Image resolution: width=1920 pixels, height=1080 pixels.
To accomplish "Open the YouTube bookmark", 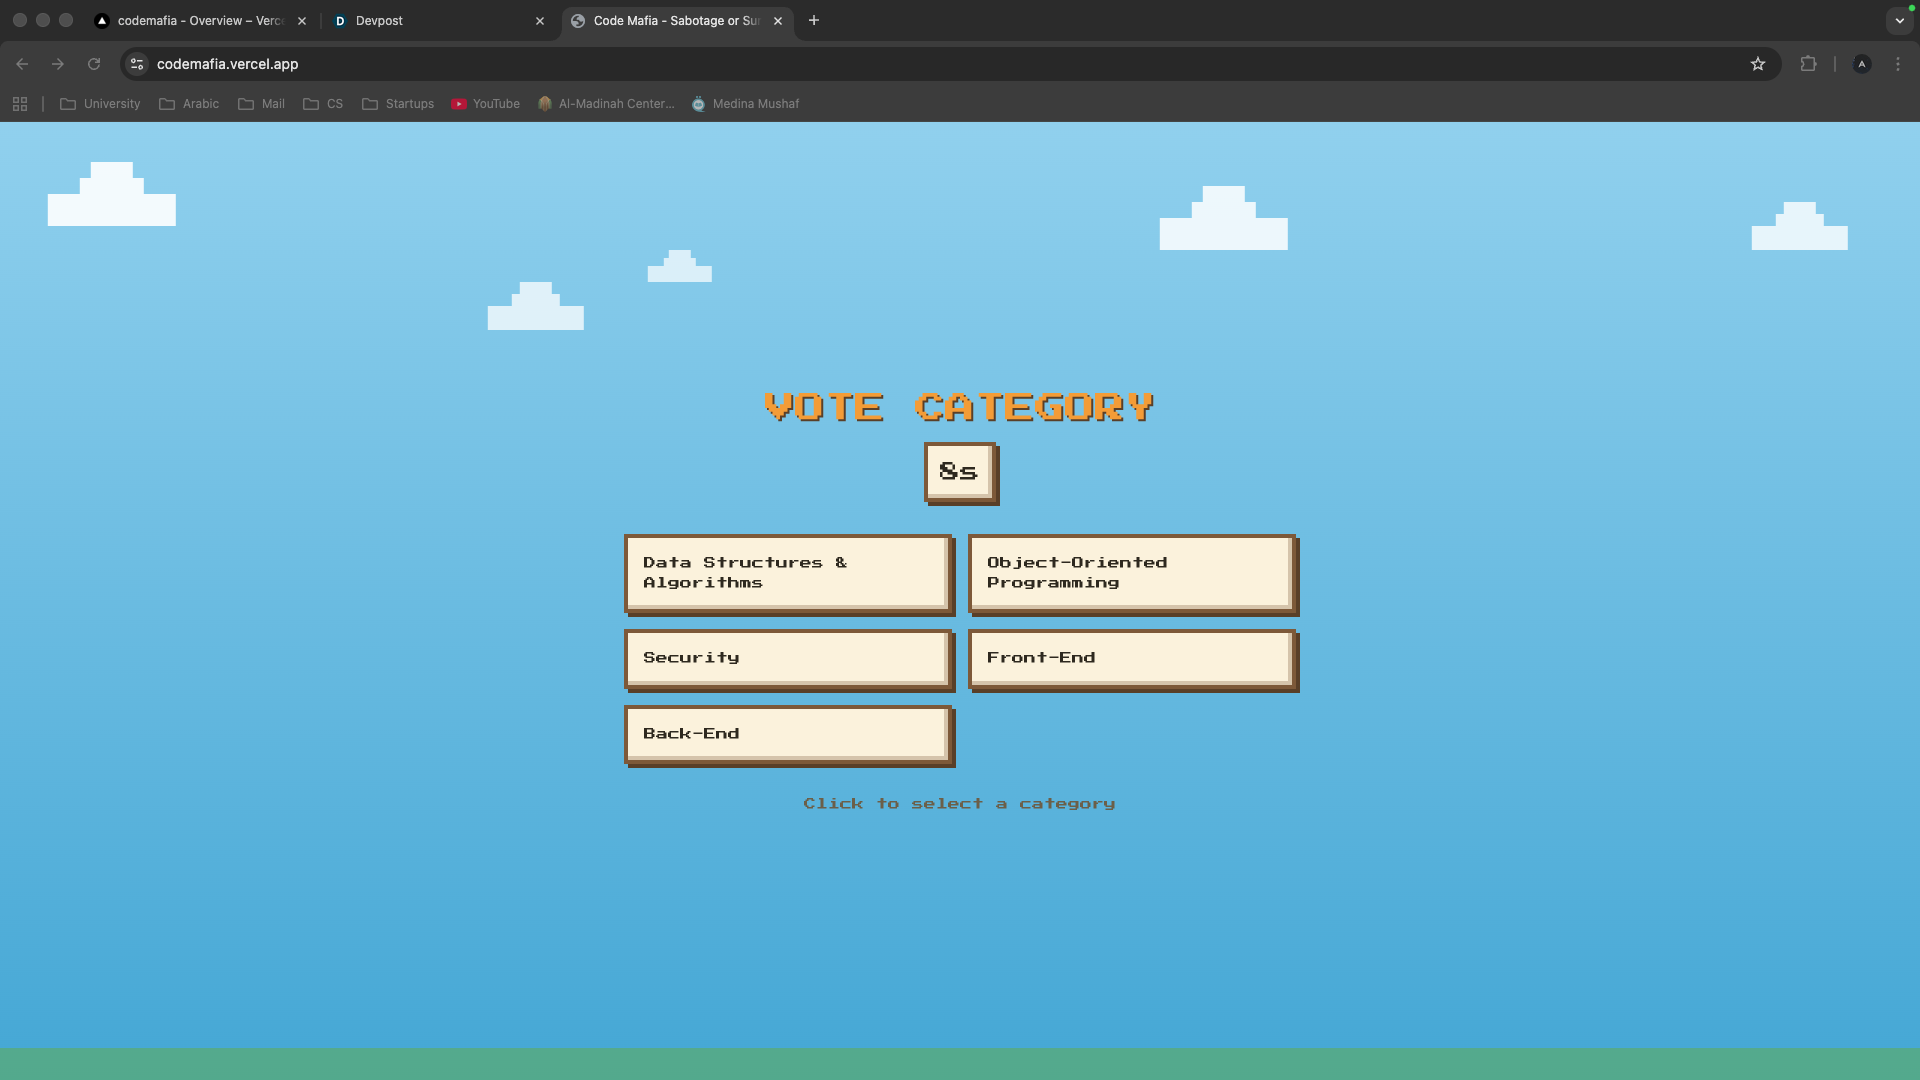I will coord(486,104).
